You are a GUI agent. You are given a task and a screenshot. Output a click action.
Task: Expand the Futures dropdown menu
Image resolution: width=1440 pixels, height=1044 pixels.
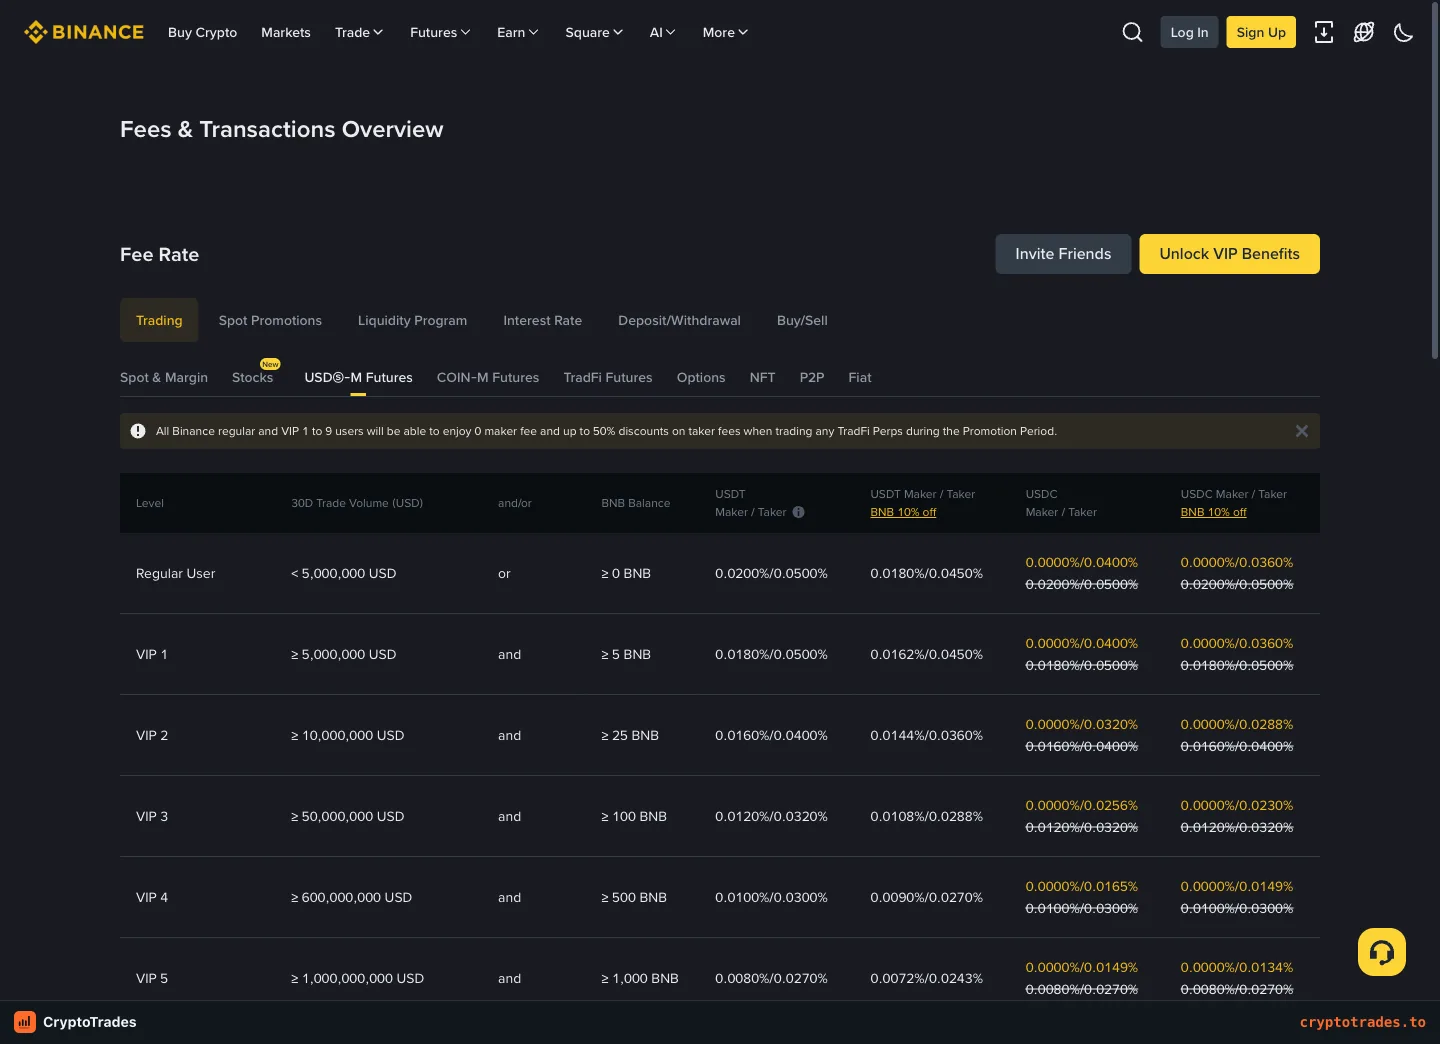pos(440,32)
